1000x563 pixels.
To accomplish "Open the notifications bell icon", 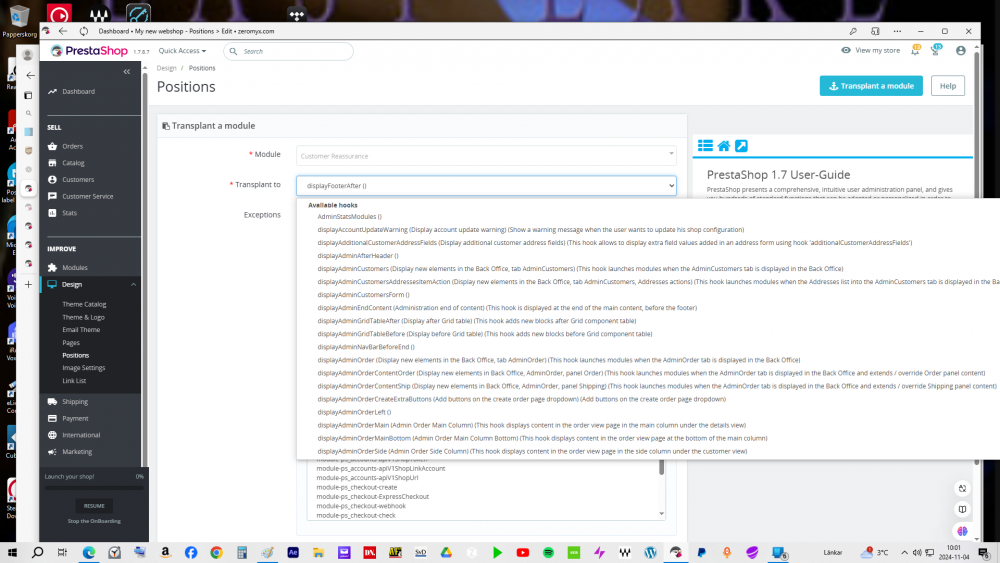I will [915, 50].
